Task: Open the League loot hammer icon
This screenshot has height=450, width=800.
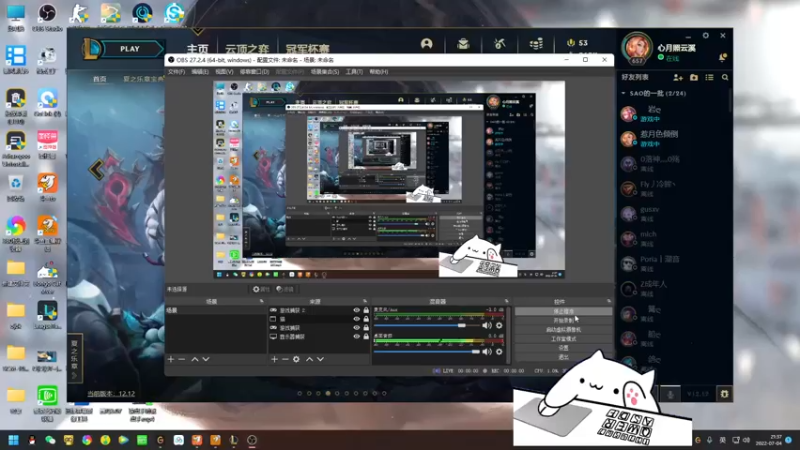Action: pyautogui.click(x=499, y=44)
